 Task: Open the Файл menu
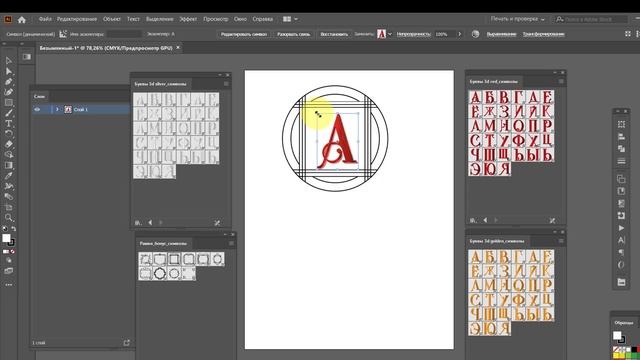(45, 19)
